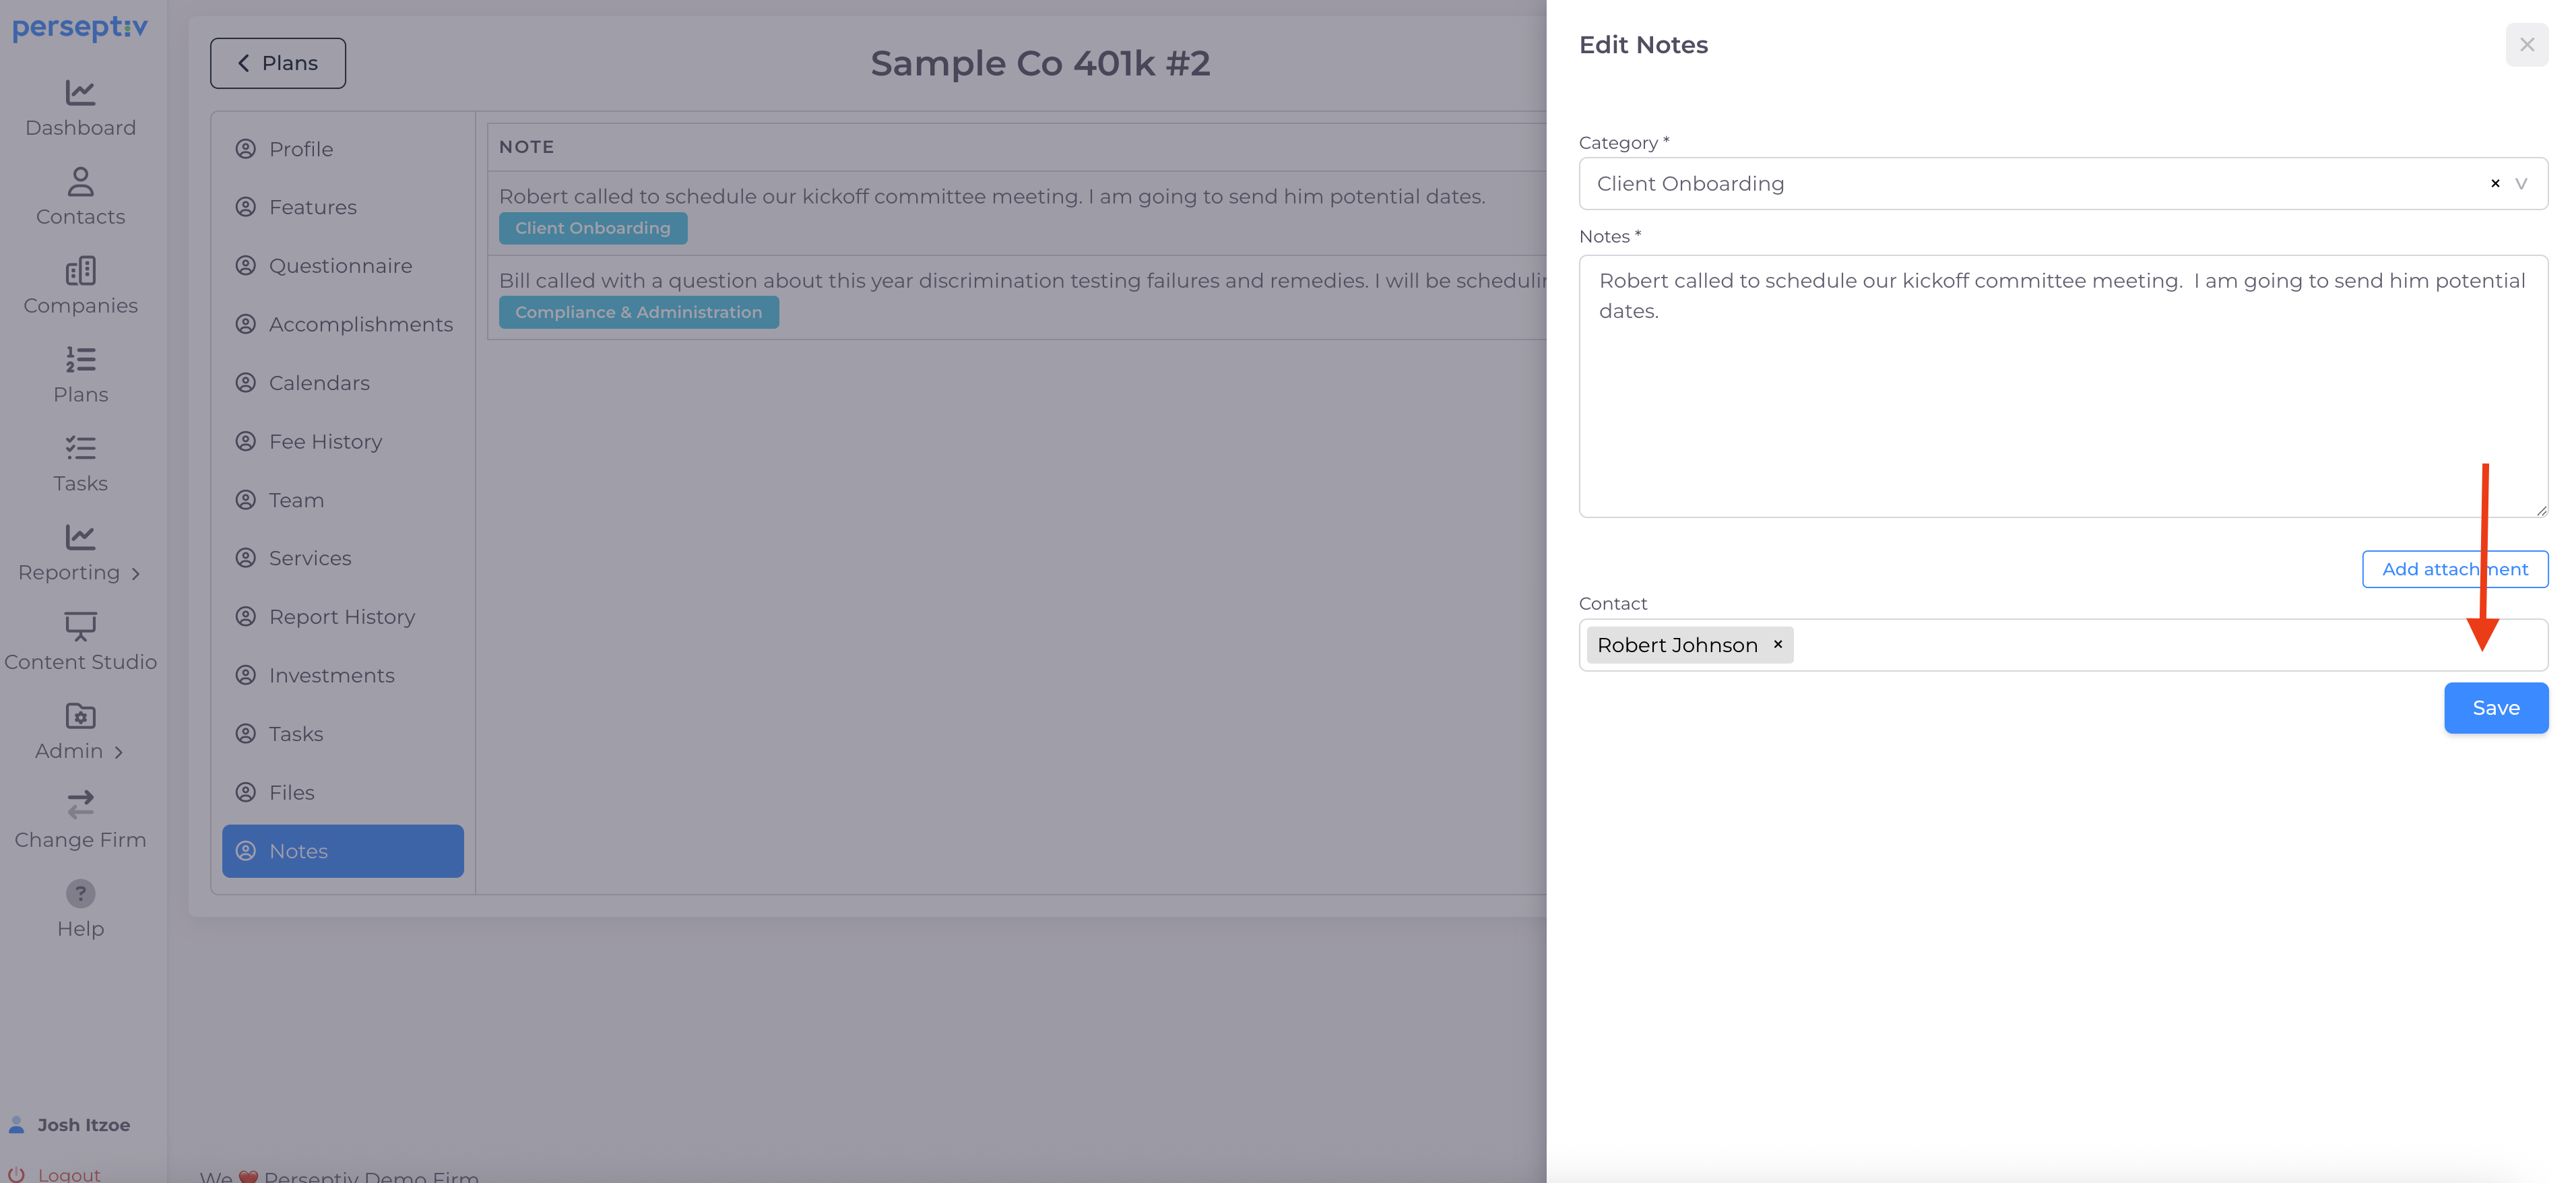This screenshot has width=2576, height=1183.
Task: Go to the Contacts person icon
Action: coord(80,182)
